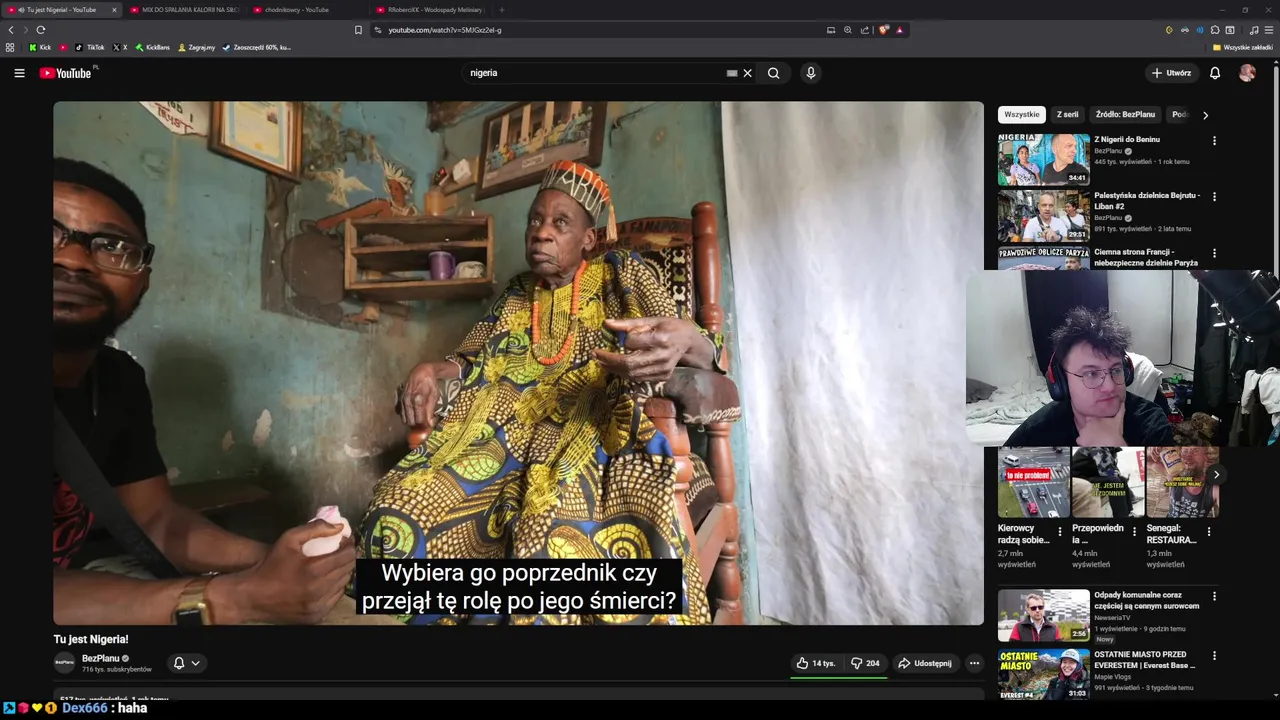The image size is (1280, 720).
Task: Open Brave Rewards triangle icon
Action: coord(899,30)
